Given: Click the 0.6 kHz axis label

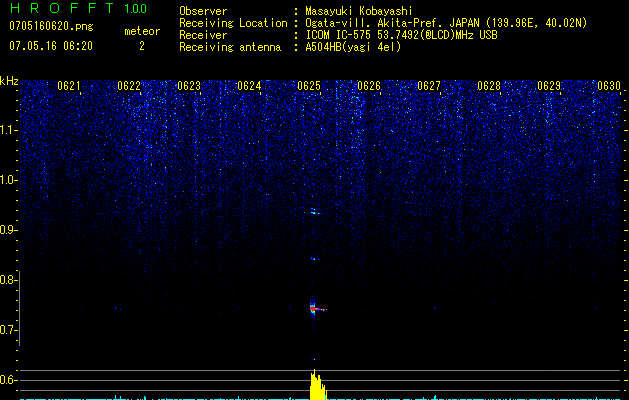Looking at the screenshot, I should 8,380.
